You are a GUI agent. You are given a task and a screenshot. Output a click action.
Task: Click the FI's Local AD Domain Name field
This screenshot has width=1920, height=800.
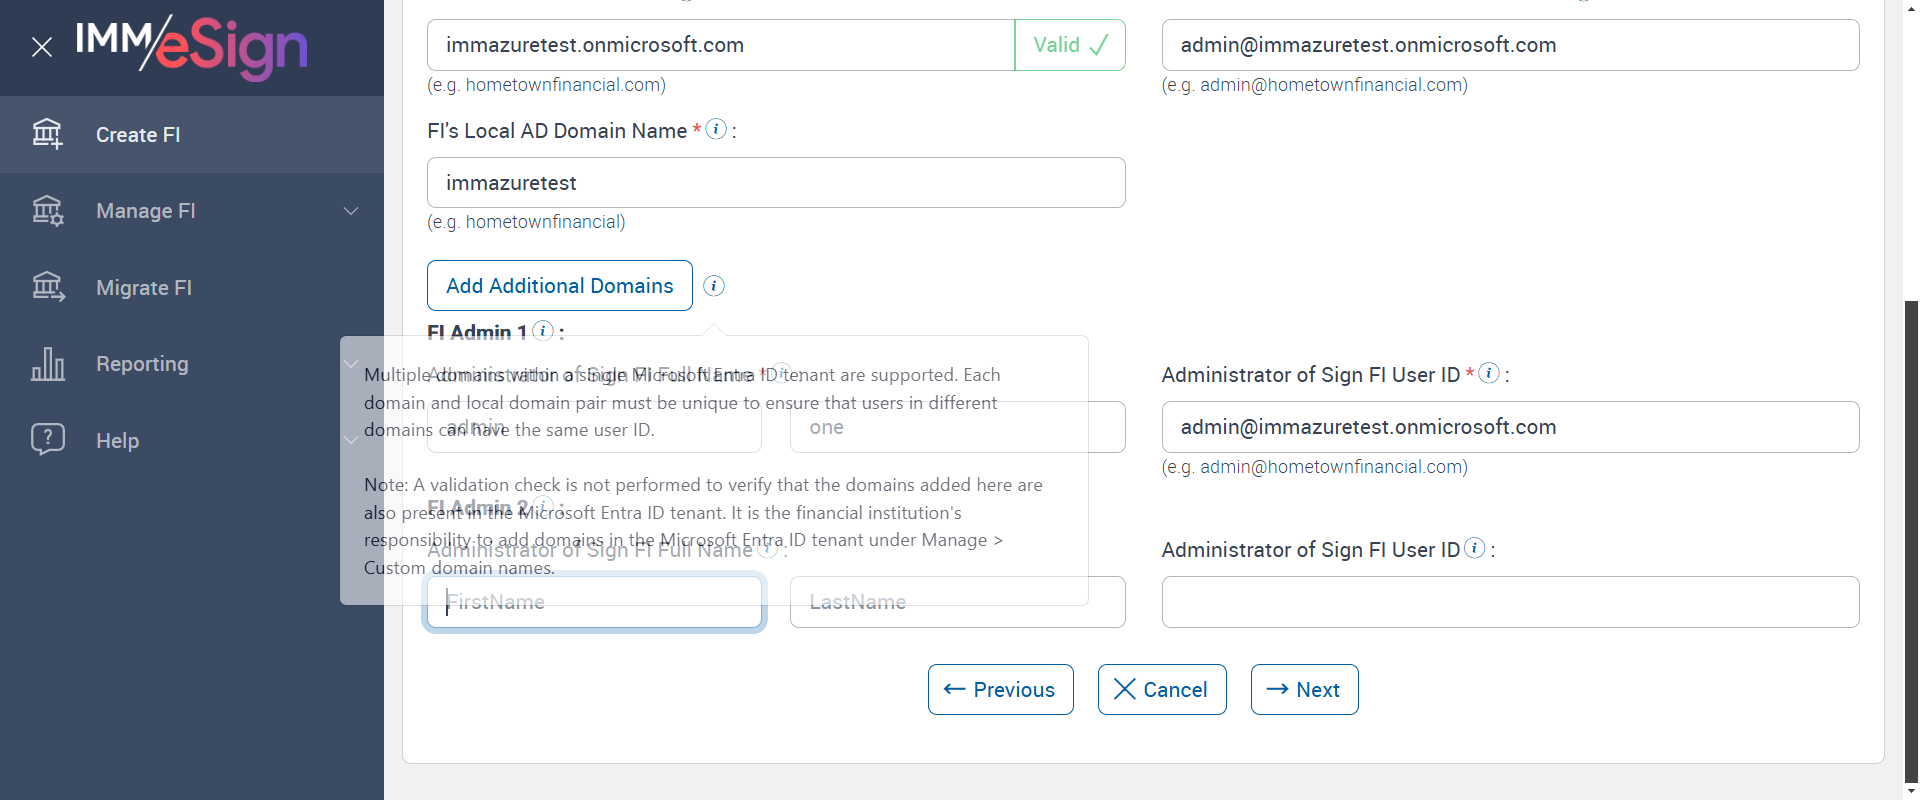click(x=775, y=183)
